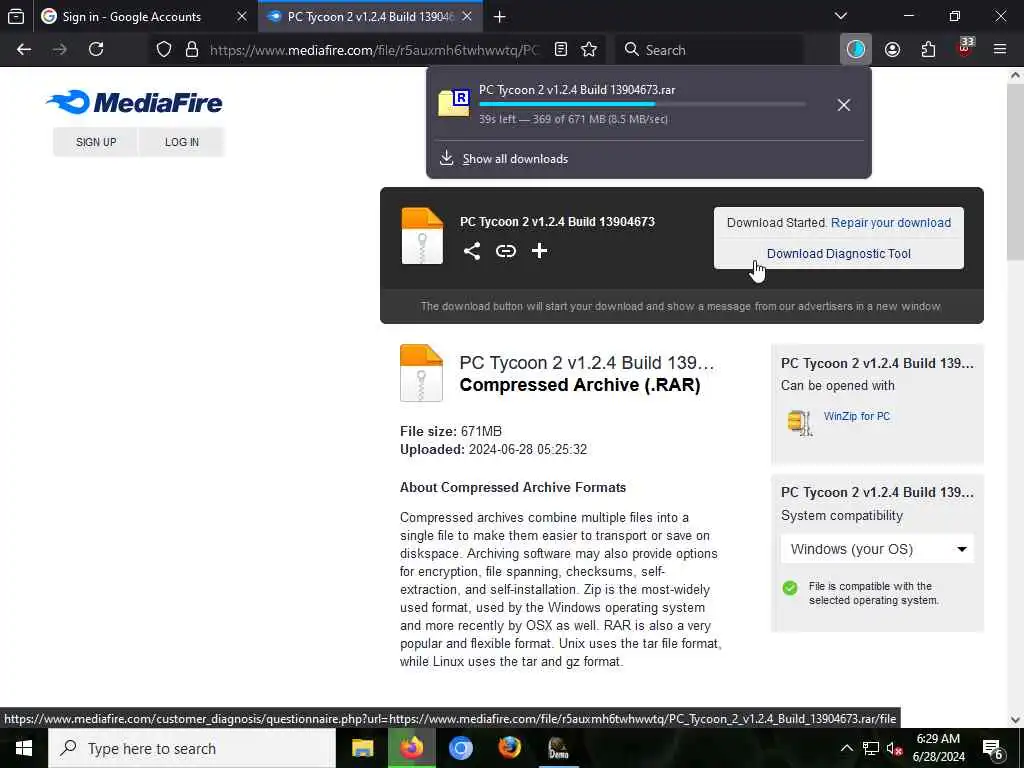Click the scroll up arrow on the page
This screenshot has height=768, width=1024.
point(1015,75)
